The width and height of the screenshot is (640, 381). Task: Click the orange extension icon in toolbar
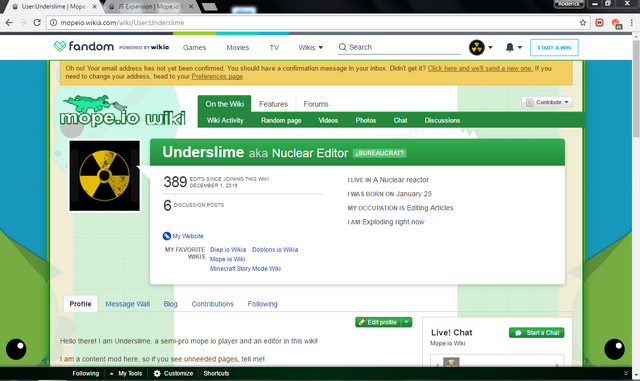coord(616,24)
